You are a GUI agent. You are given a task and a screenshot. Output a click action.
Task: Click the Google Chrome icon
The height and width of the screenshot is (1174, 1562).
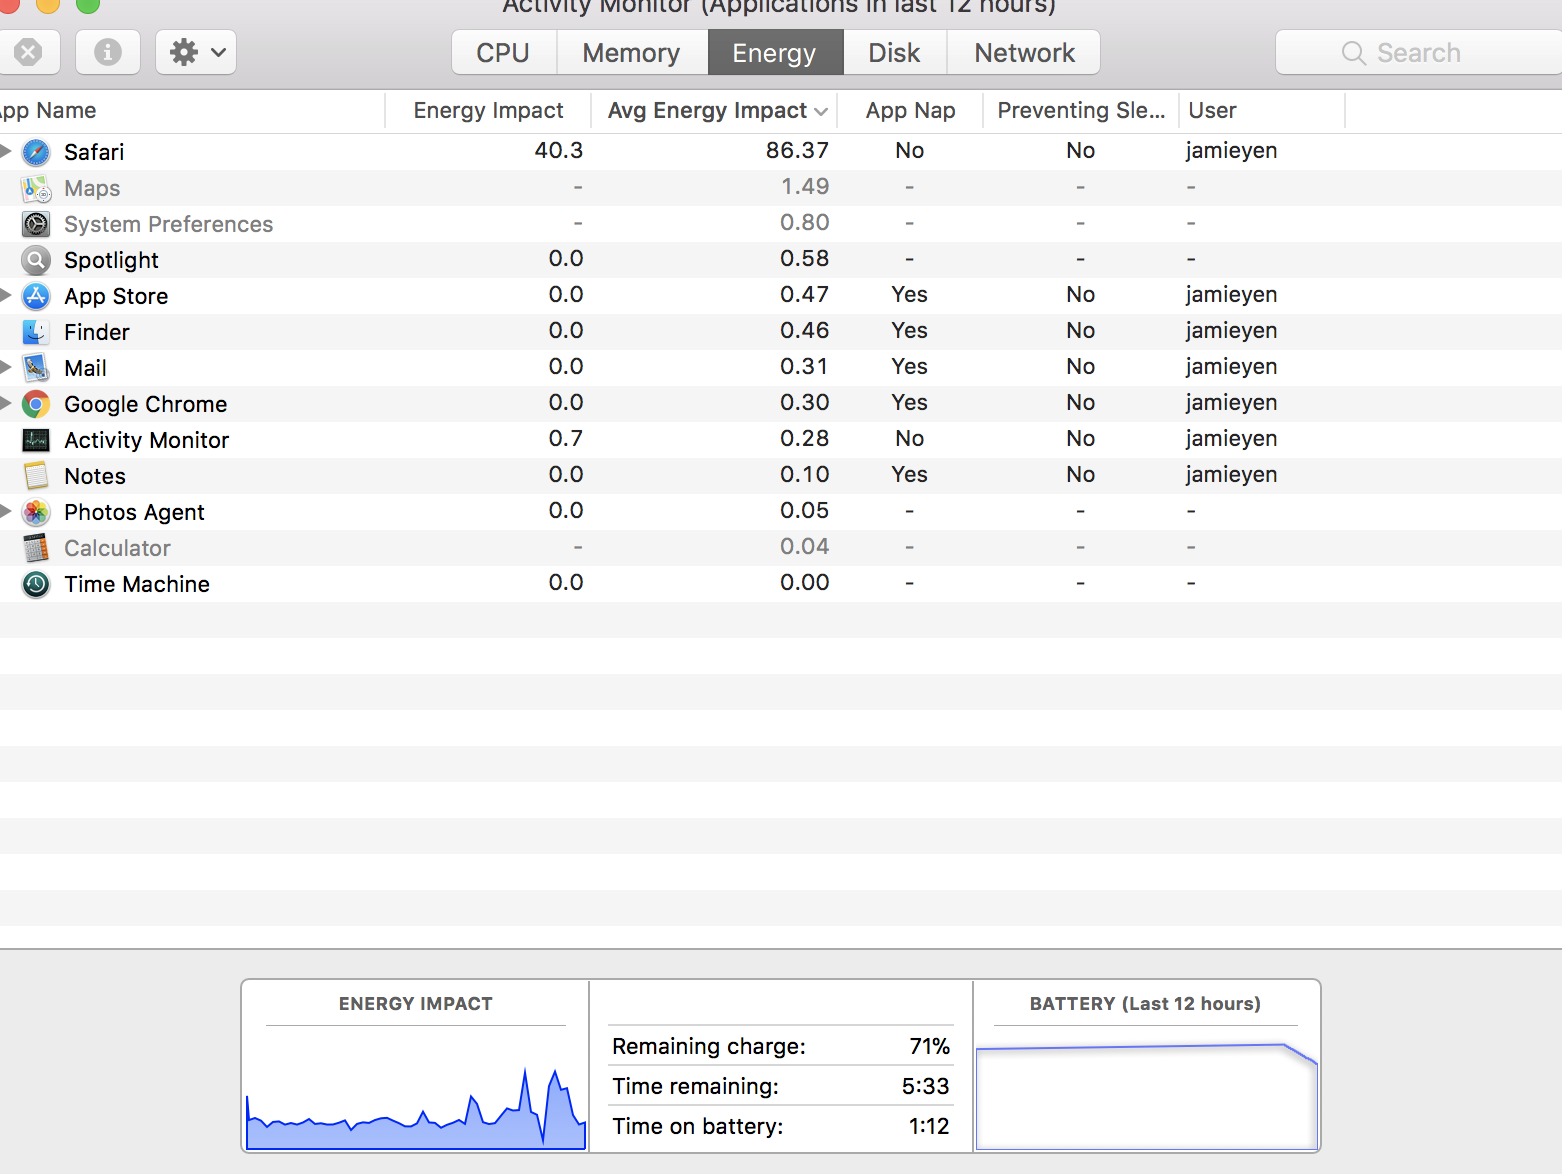36,404
